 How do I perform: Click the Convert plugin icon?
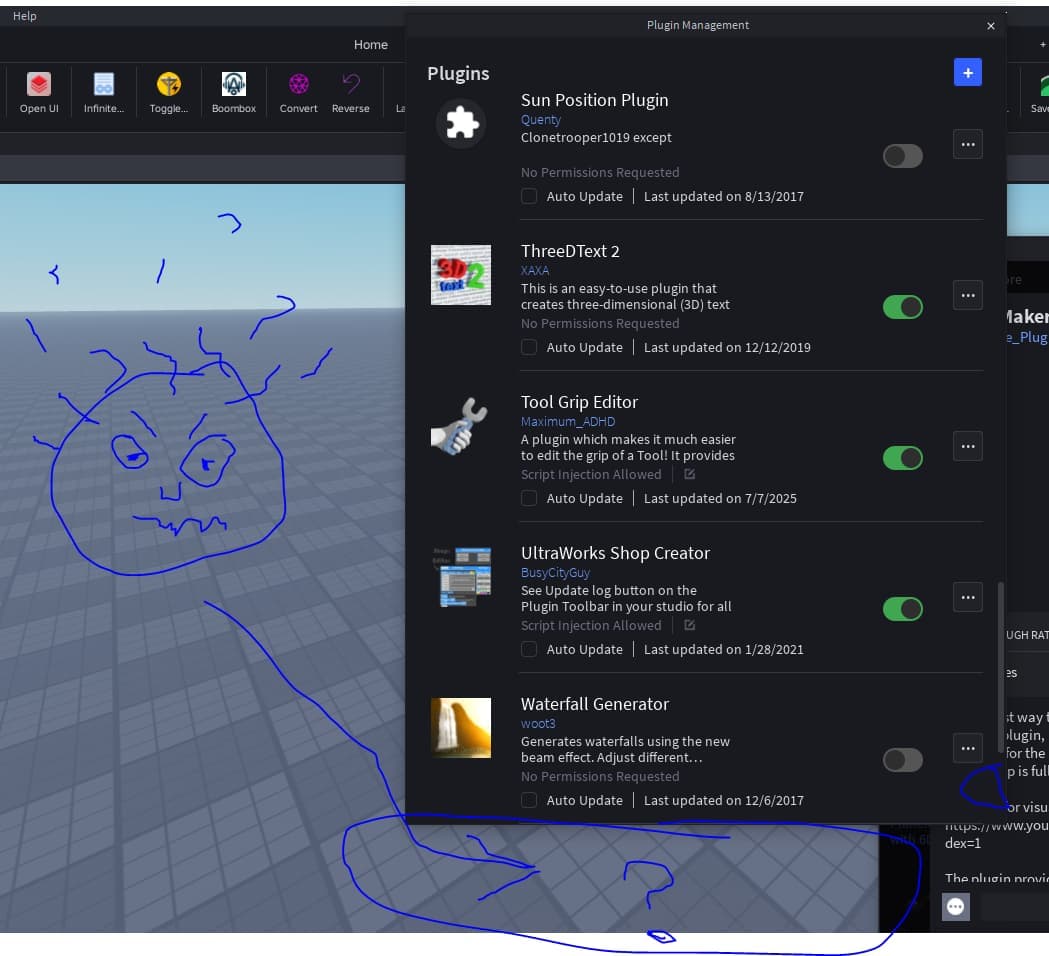(298, 84)
